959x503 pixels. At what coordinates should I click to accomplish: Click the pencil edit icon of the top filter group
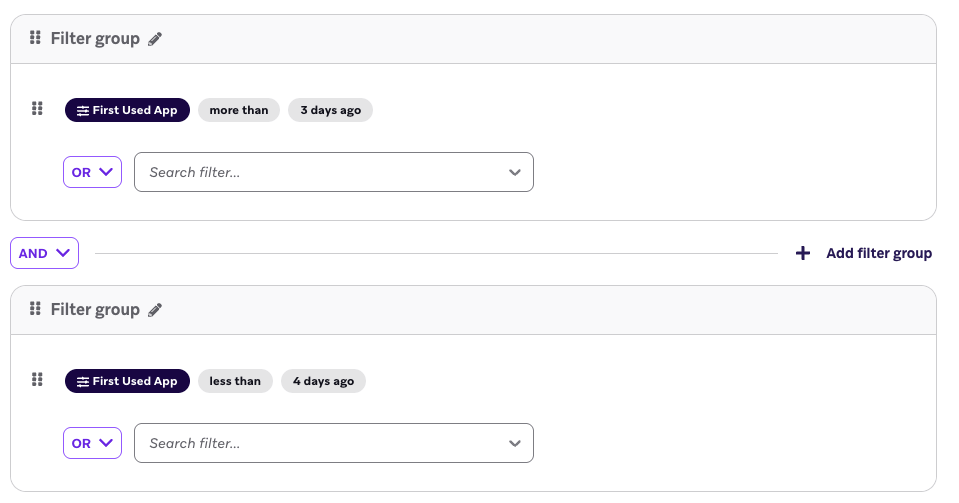(155, 39)
